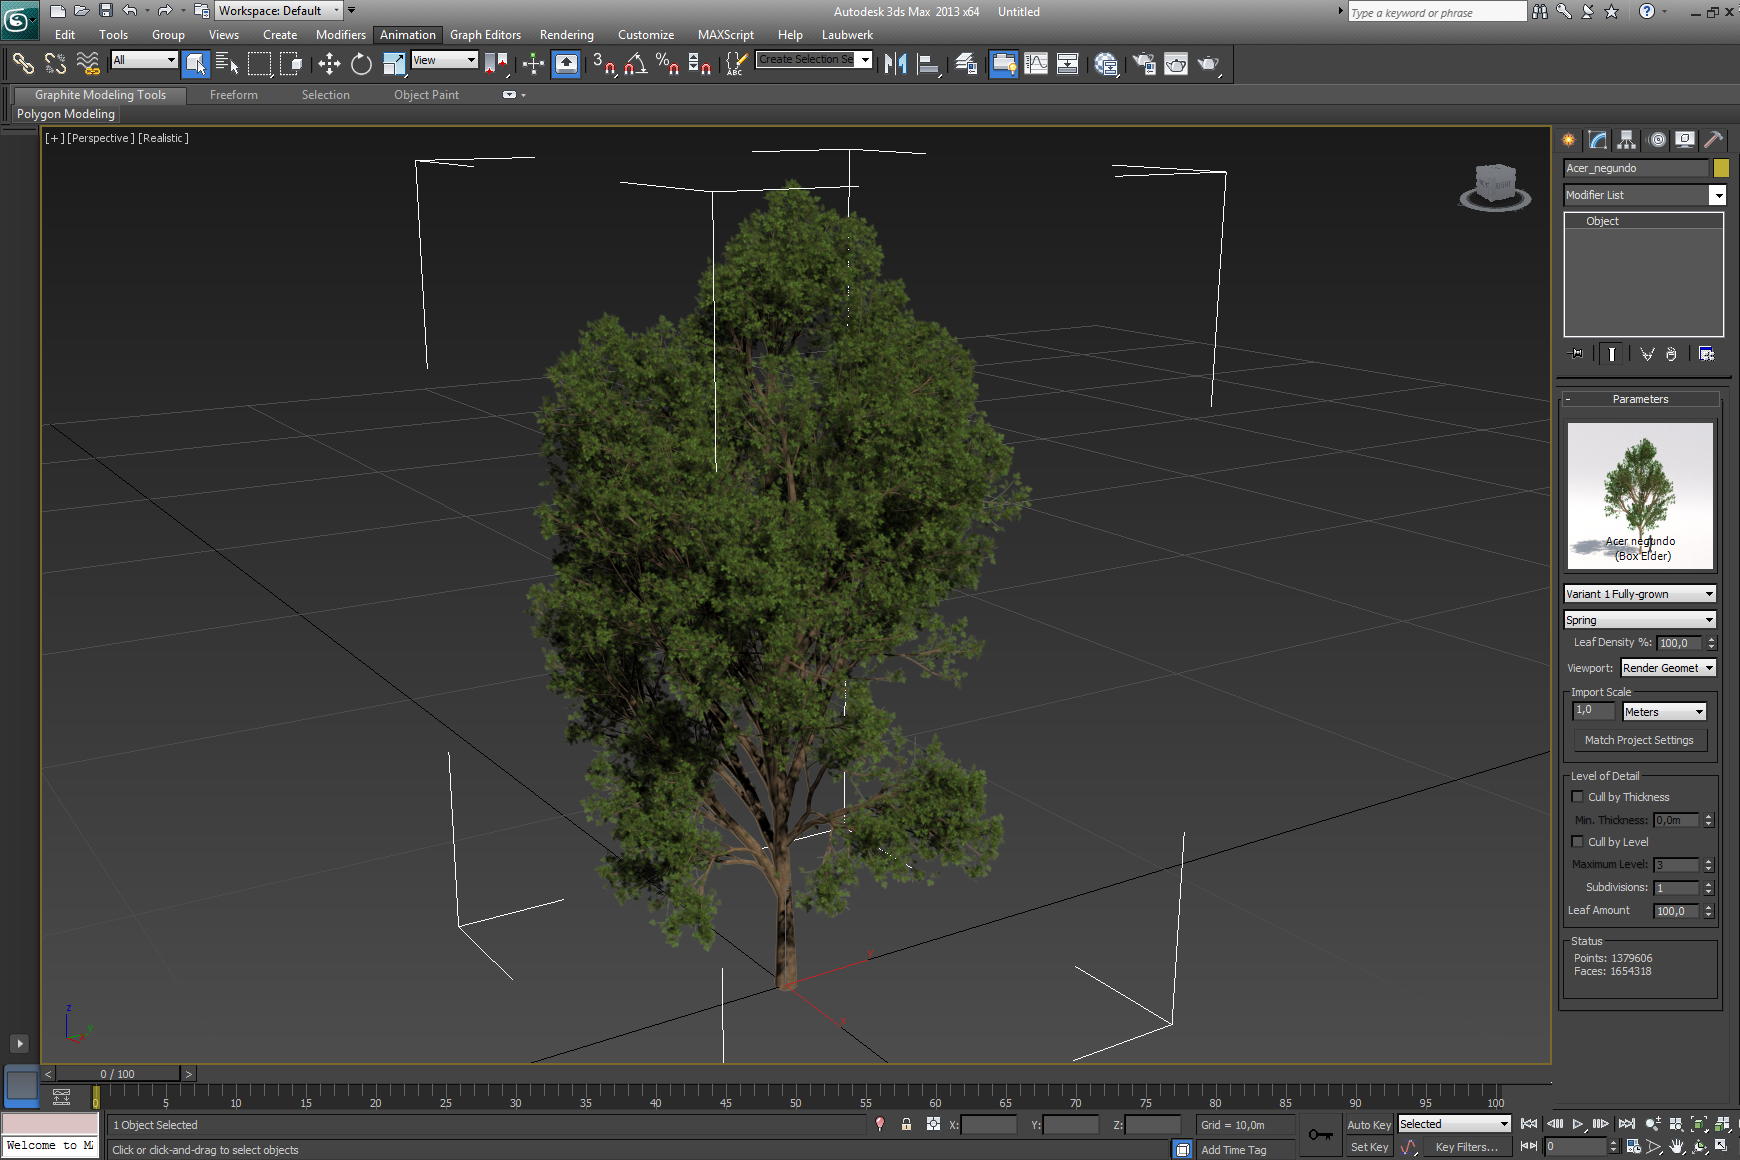1740x1160 pixels.
Task: Click the Mirror tool icon
Action: [895, 64]
